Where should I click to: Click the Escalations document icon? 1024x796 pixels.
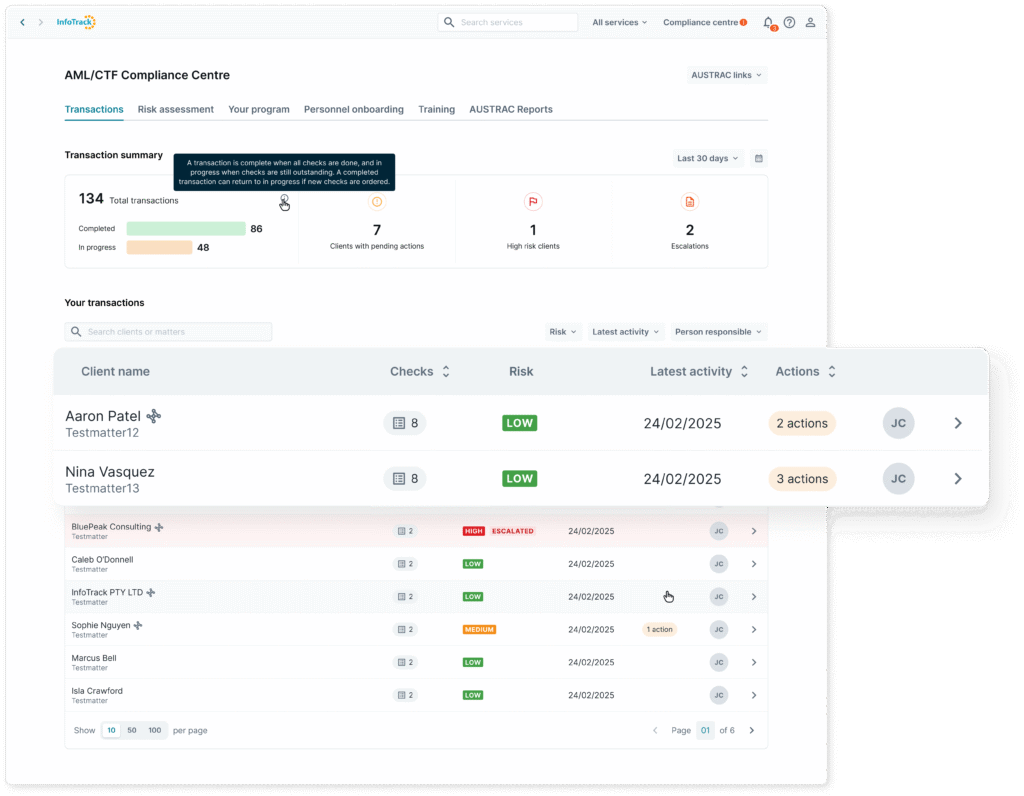689,202
